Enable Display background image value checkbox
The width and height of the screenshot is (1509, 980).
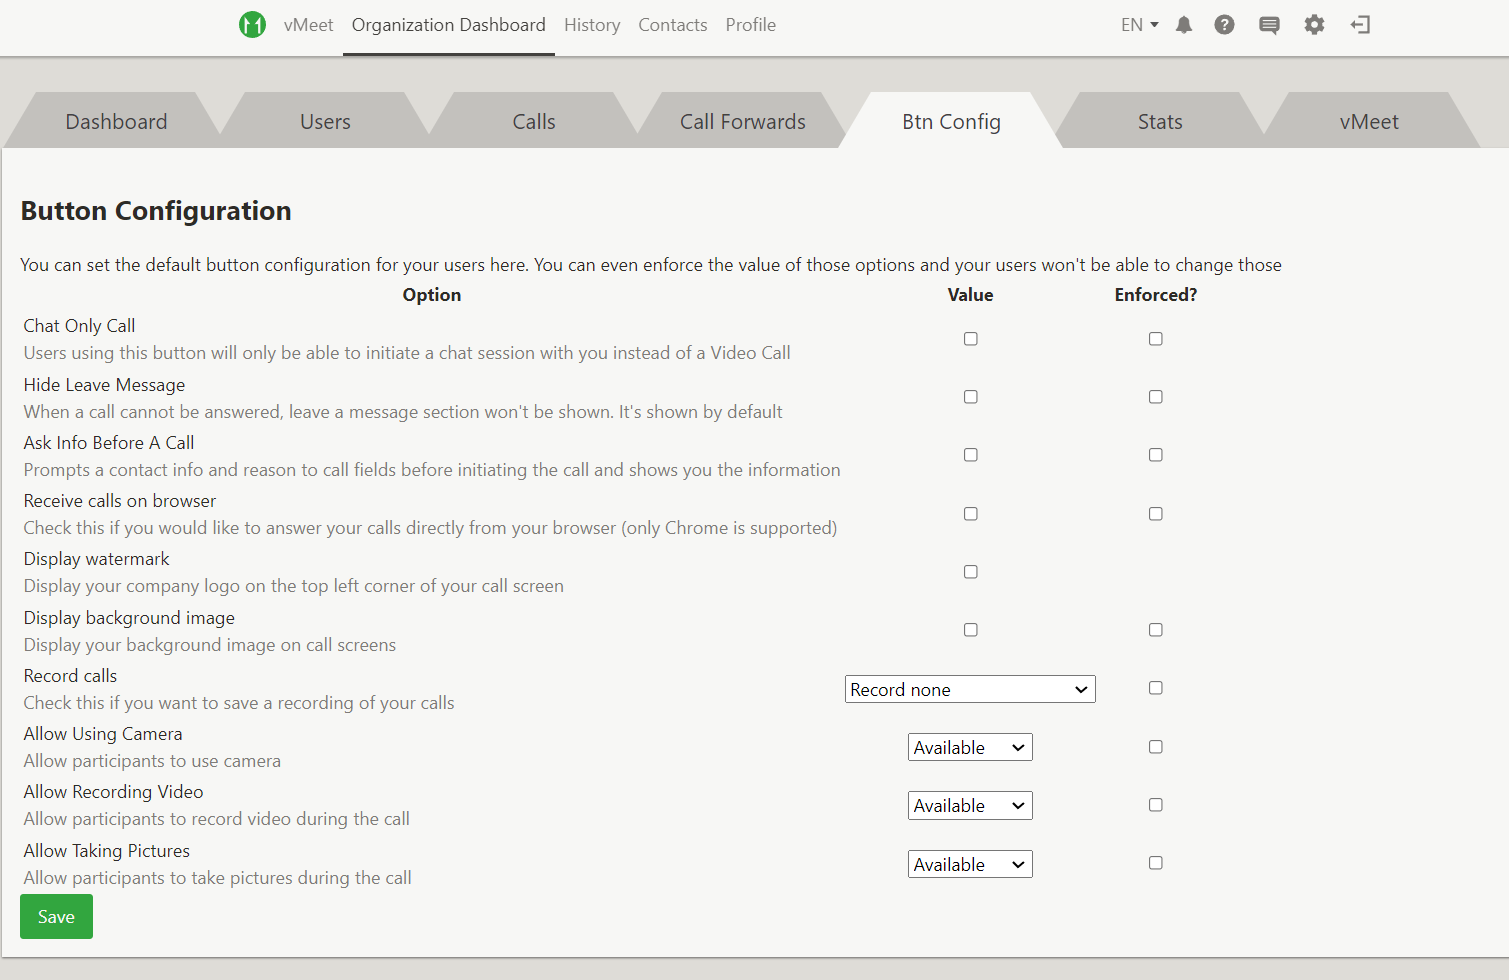[x=970, y=630]
